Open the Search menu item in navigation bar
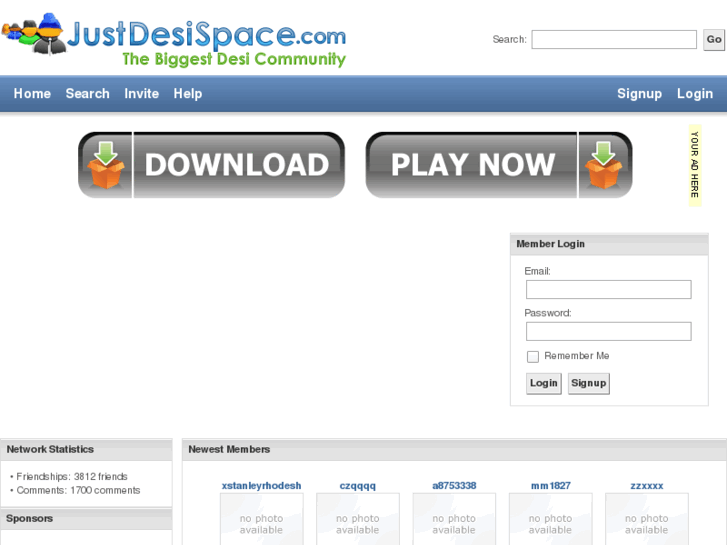The image size is (727, 545). (88, 94)
